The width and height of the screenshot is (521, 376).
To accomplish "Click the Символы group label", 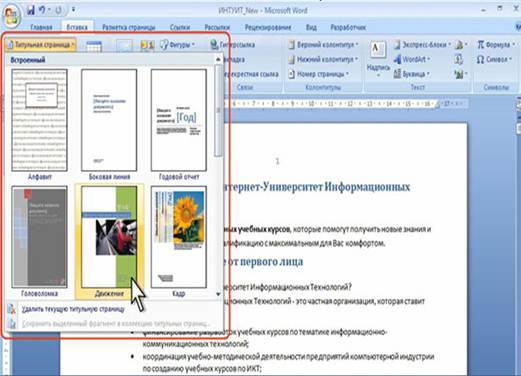I will pos(496,87).
